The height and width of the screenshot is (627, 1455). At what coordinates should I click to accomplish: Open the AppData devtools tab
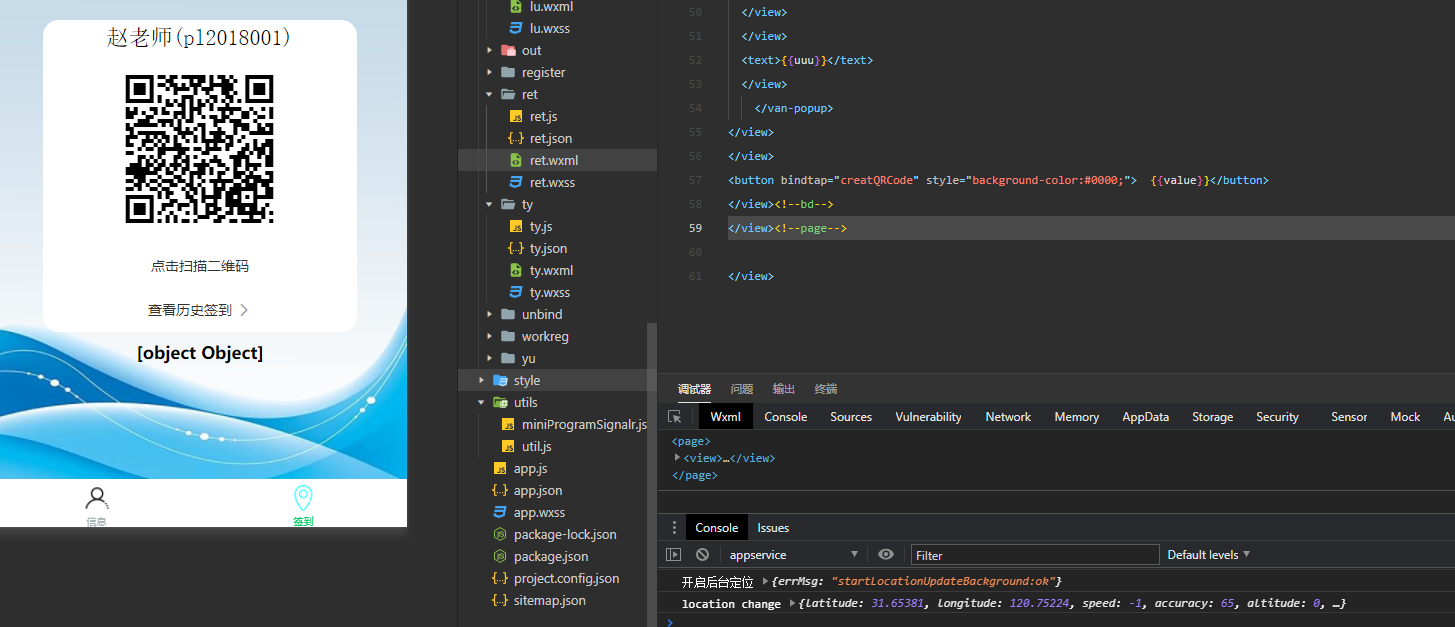click(x=1145, y=417)
